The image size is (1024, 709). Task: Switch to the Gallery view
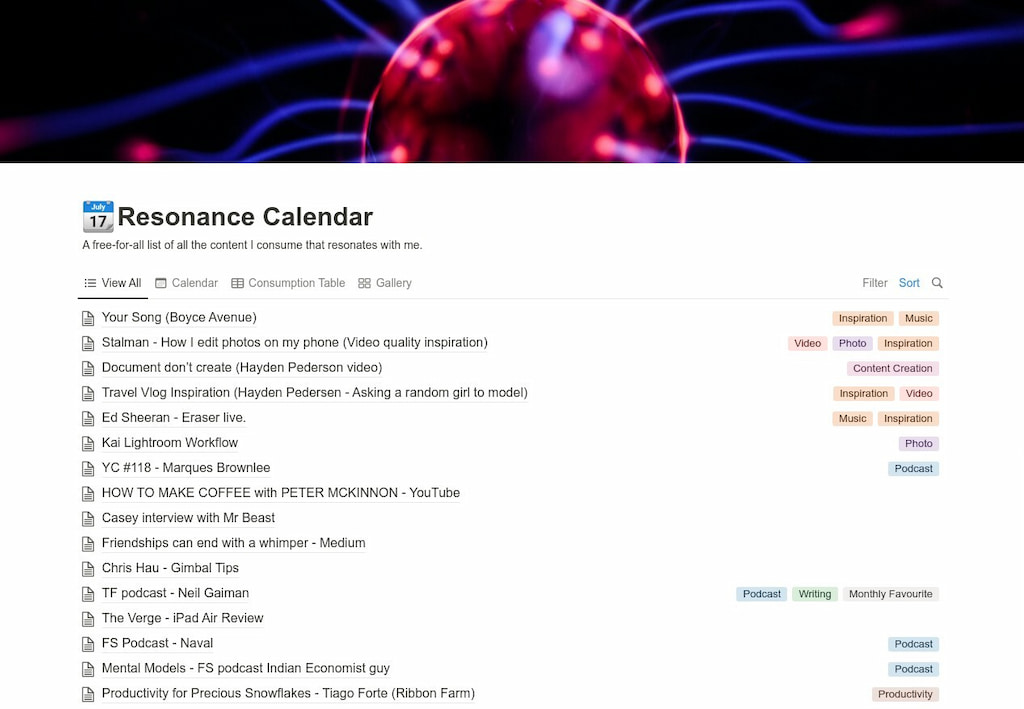392,283
